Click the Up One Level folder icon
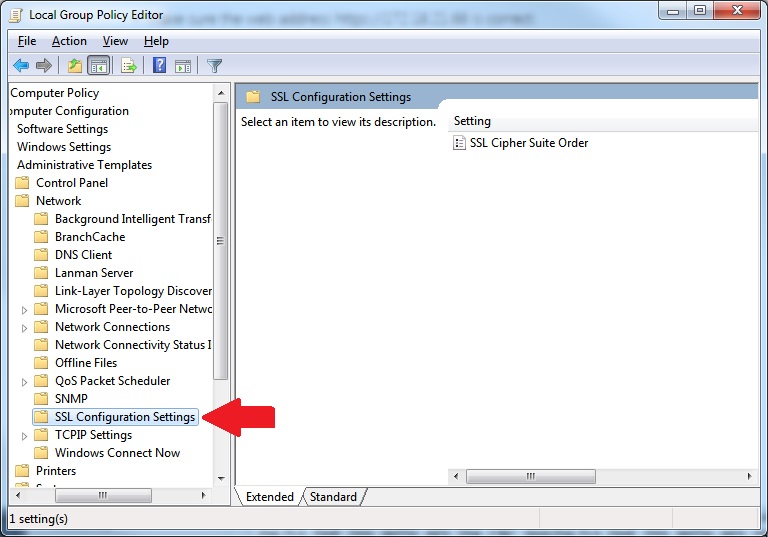Image resolution: width=768 pixels, height=537 pixels. tap(75, 66)
